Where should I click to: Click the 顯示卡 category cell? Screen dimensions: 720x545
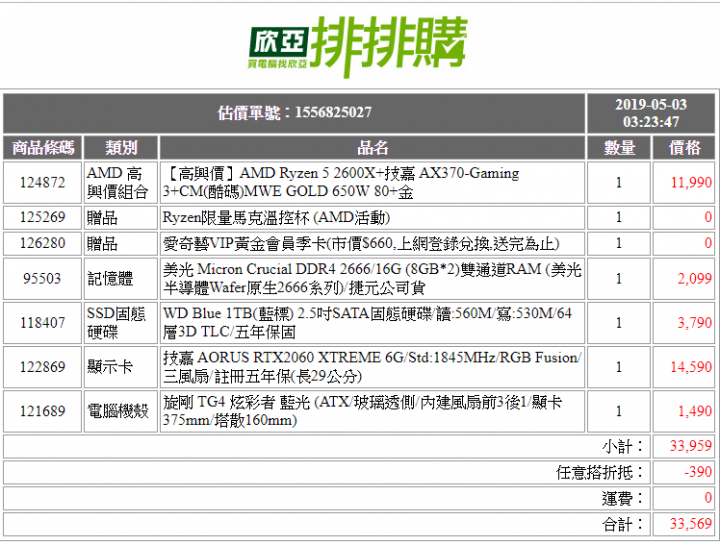[121, 367]
